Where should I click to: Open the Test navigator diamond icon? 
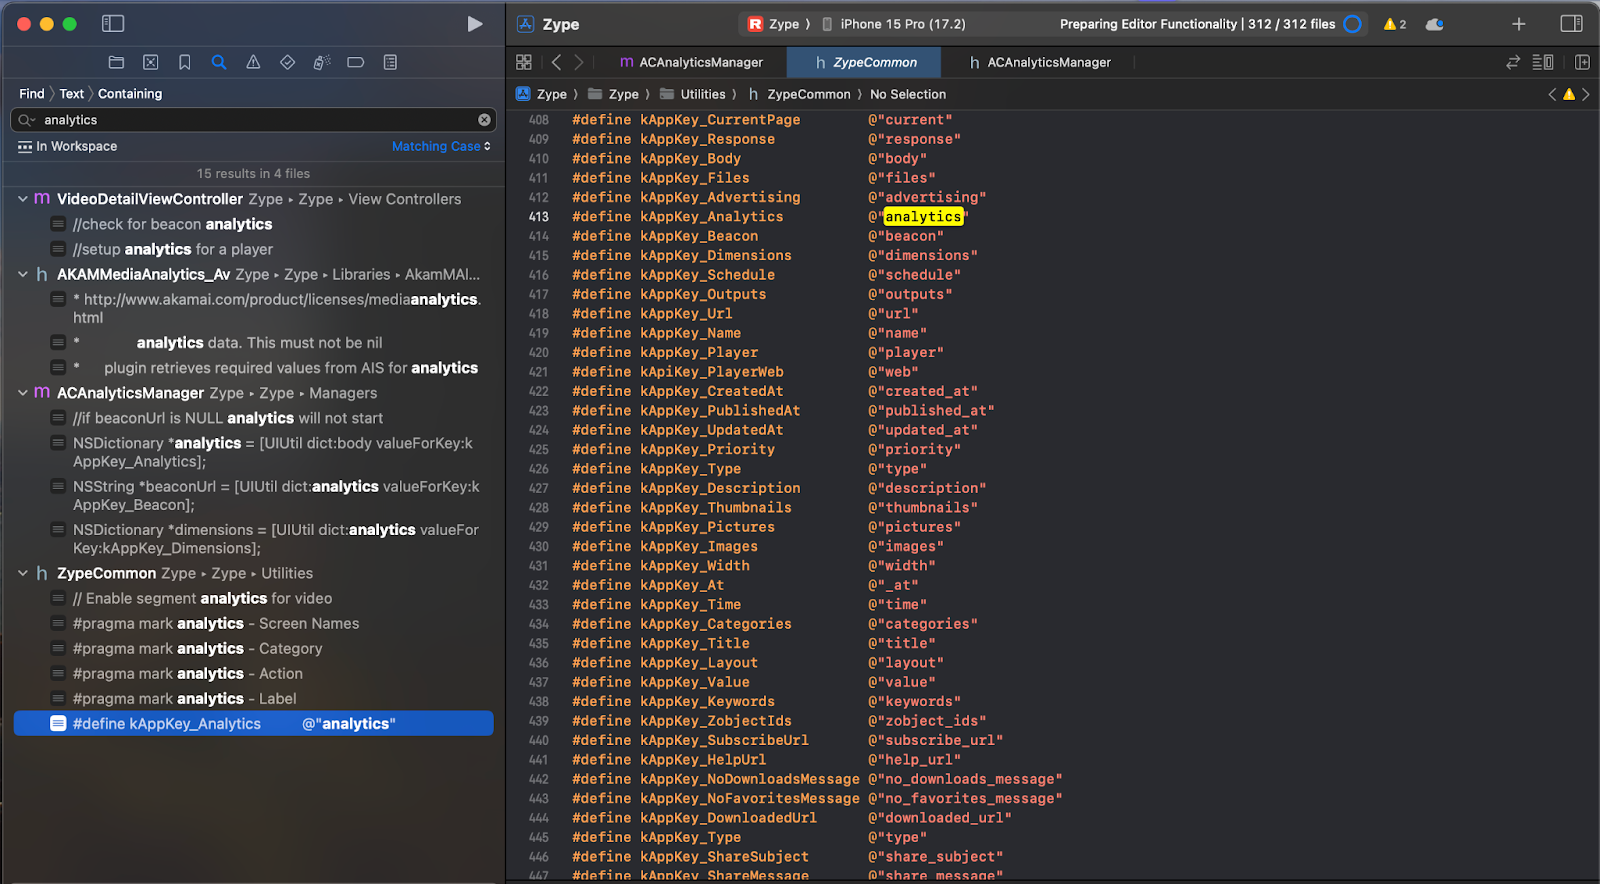point(287,62)
